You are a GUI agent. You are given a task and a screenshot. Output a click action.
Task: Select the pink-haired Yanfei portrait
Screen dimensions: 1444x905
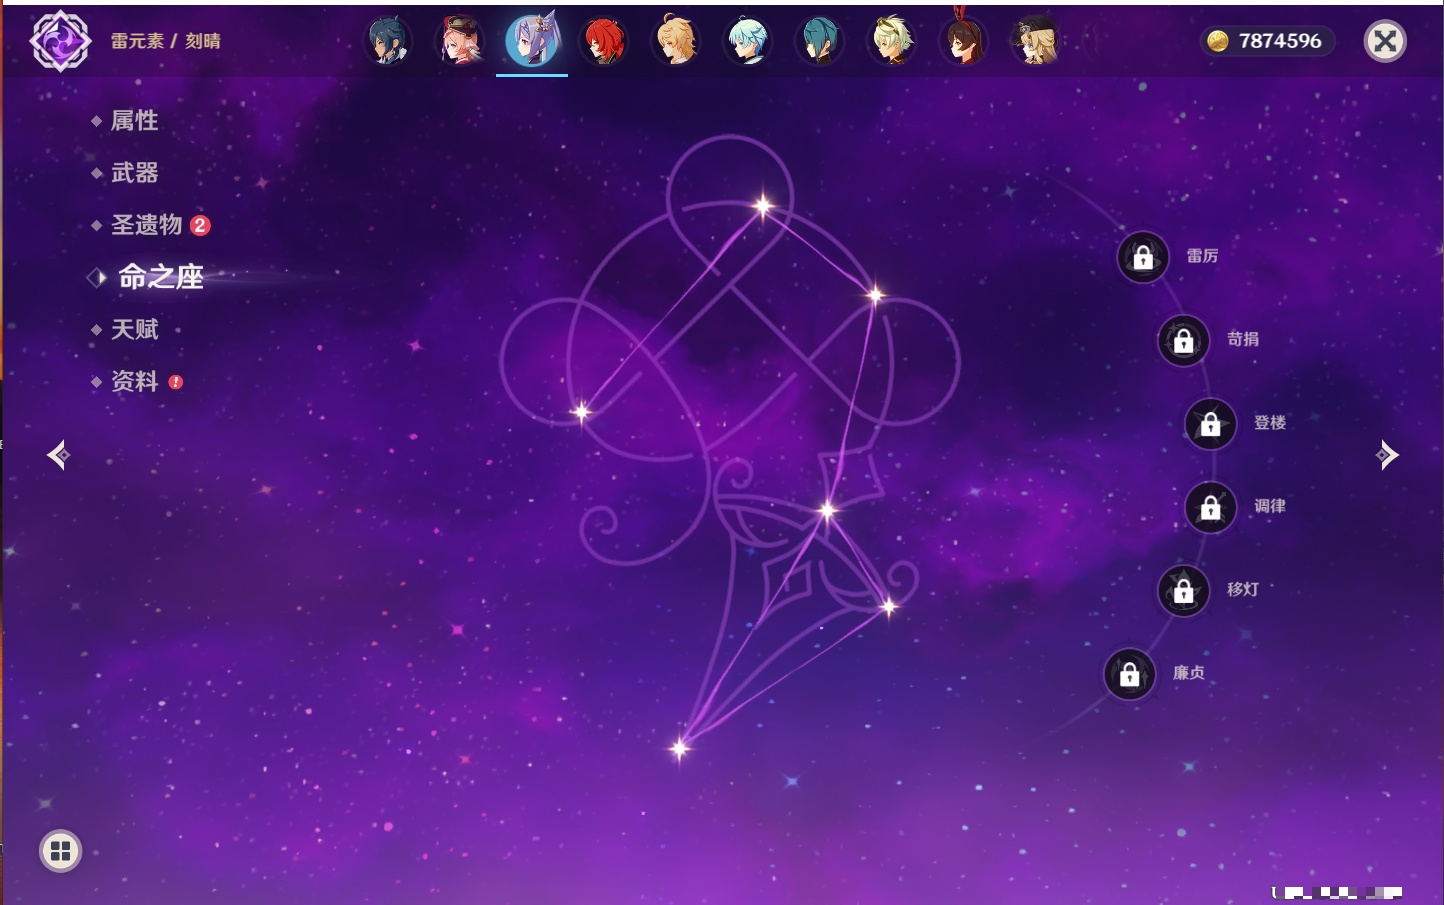(x=460, y=41)
